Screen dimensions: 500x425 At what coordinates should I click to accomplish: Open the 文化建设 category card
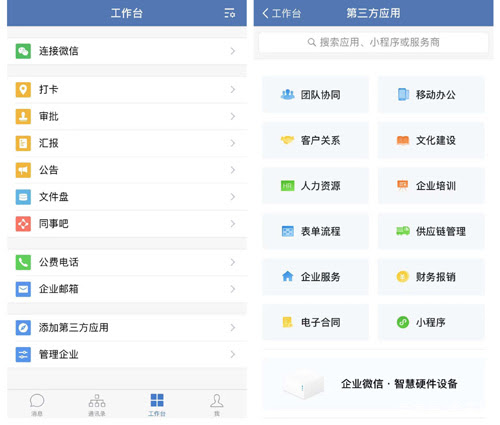pos(431,140)
